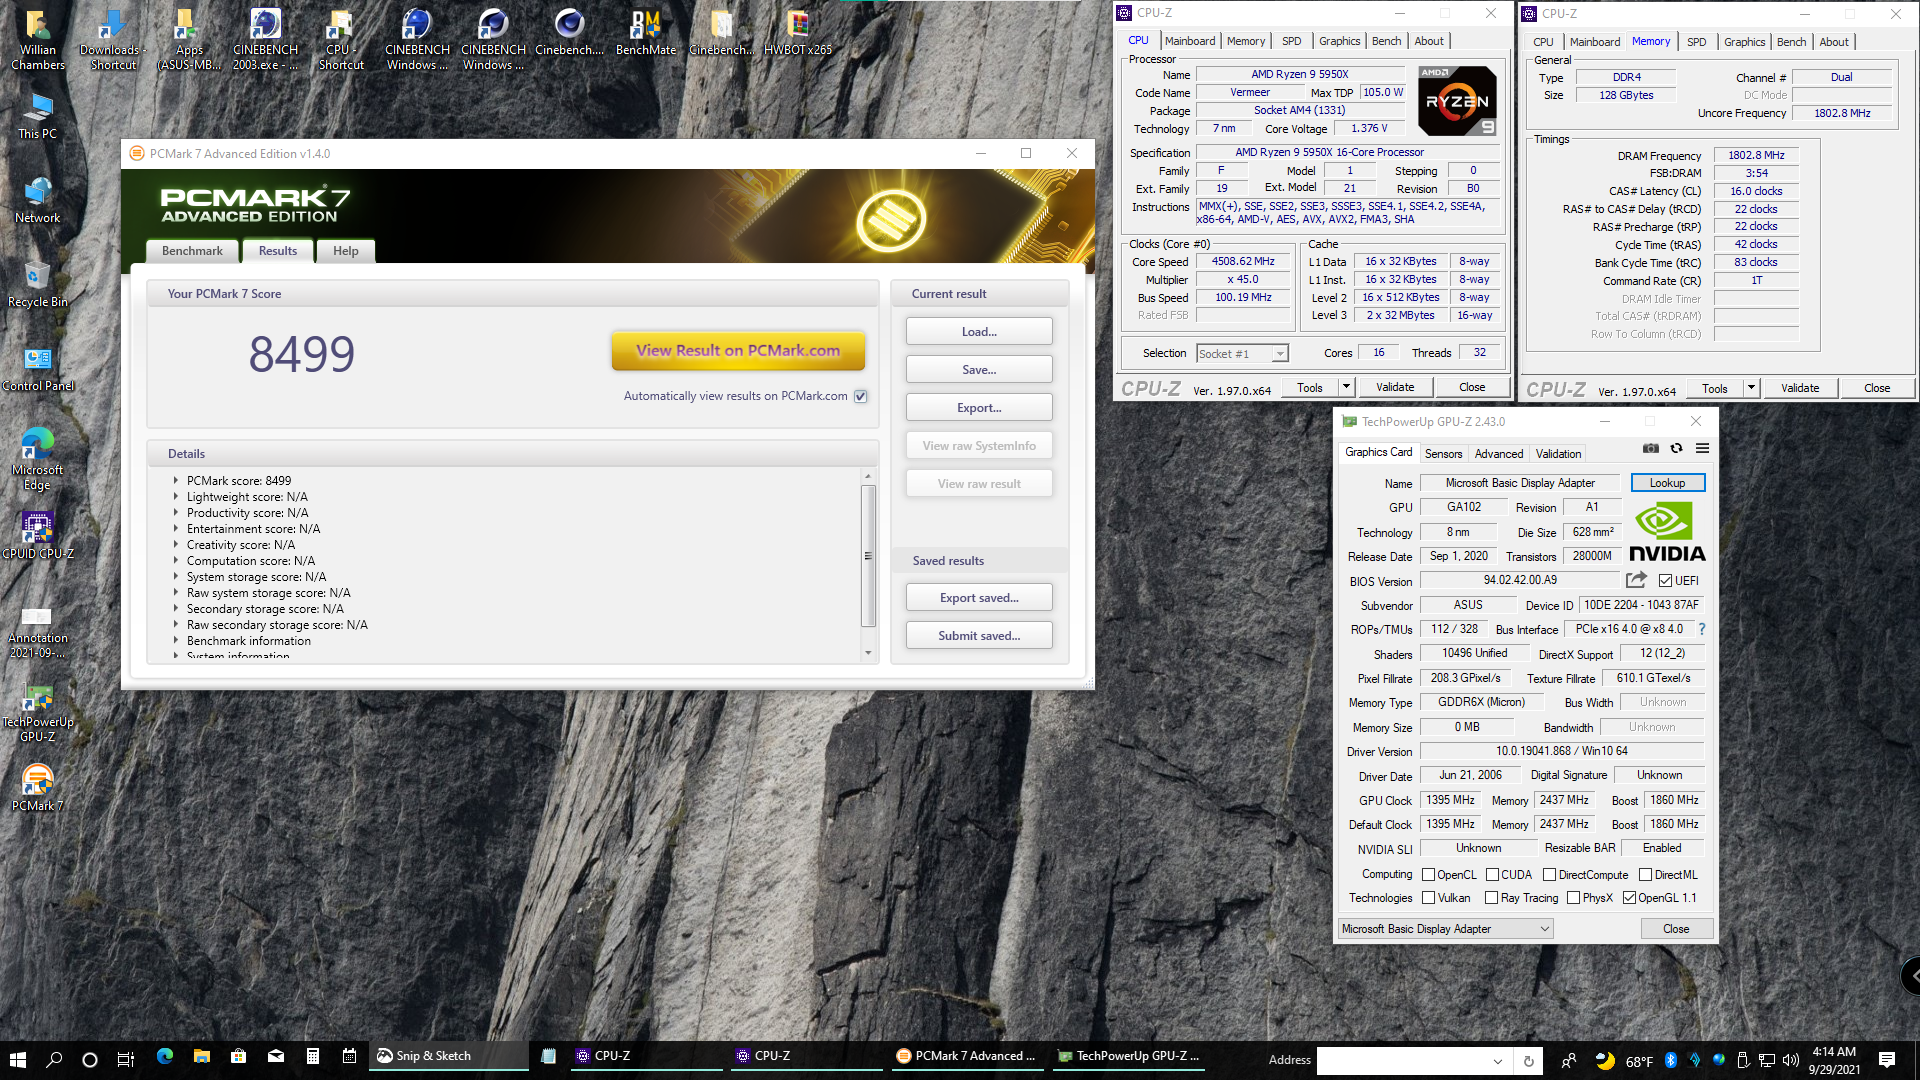Switch to PCMark Help tab
The height and width of the screenshot is (1080, 1920).
[345, 251]
